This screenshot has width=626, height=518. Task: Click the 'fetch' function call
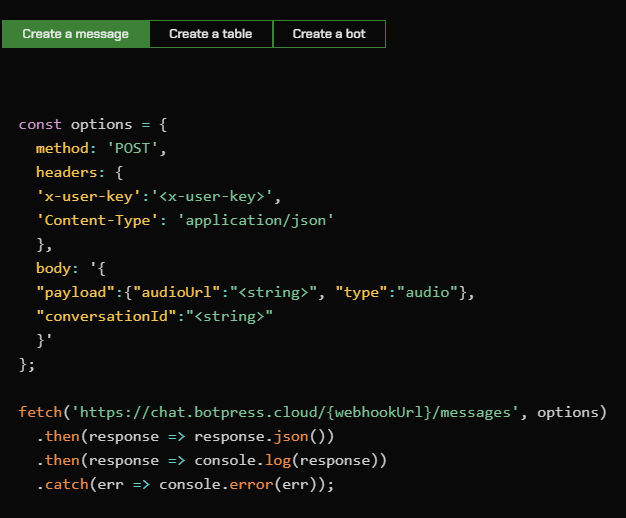pos(40,412)
